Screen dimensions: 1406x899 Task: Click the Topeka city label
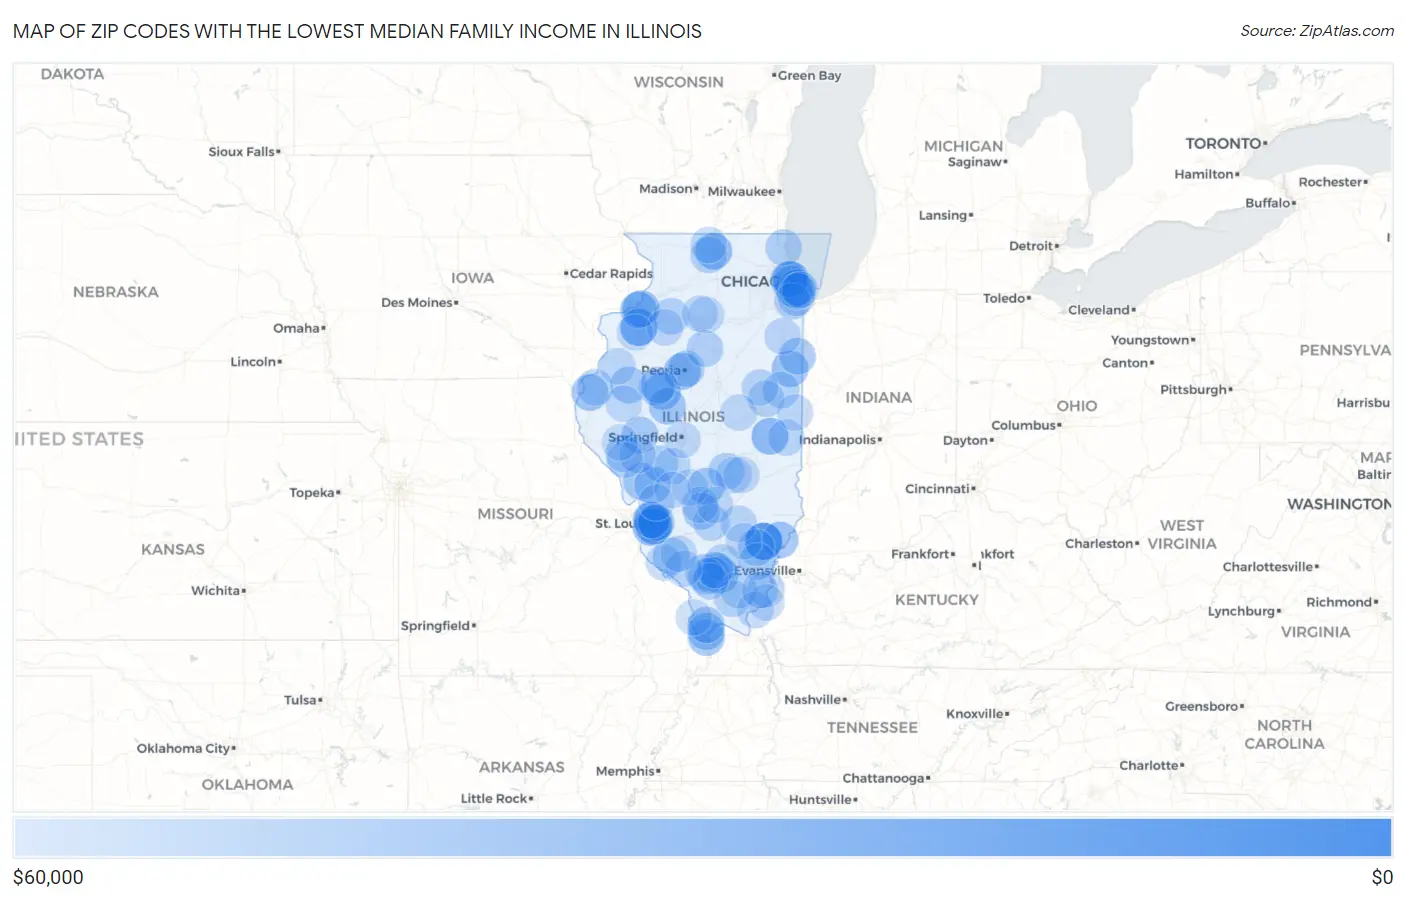click(315, 492)
